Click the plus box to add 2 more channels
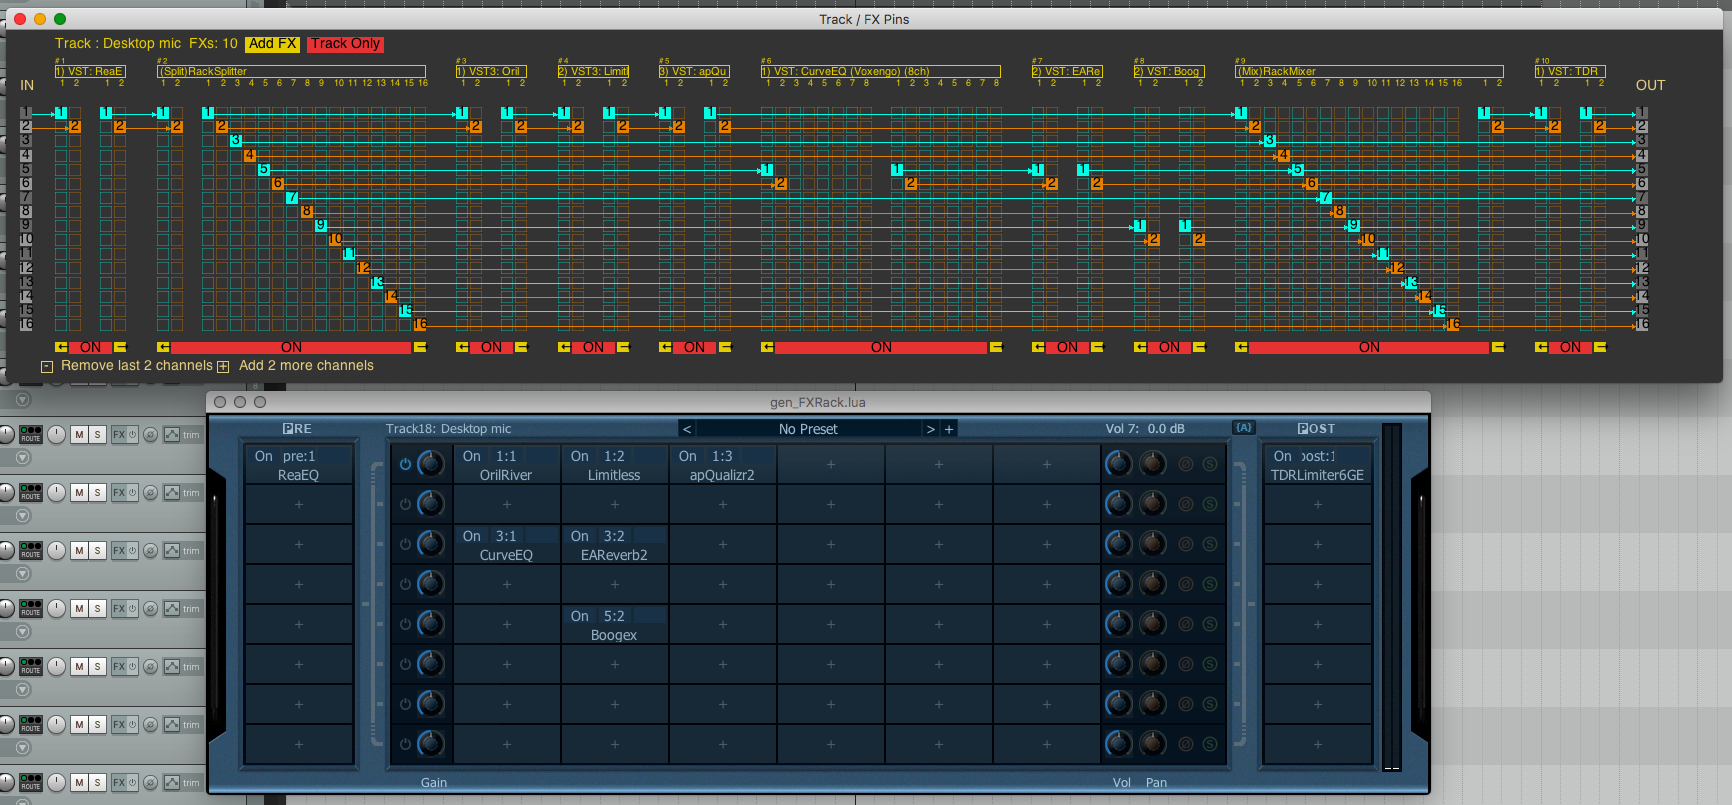This screenshot has width=1732, height=805. click(223, 367)
